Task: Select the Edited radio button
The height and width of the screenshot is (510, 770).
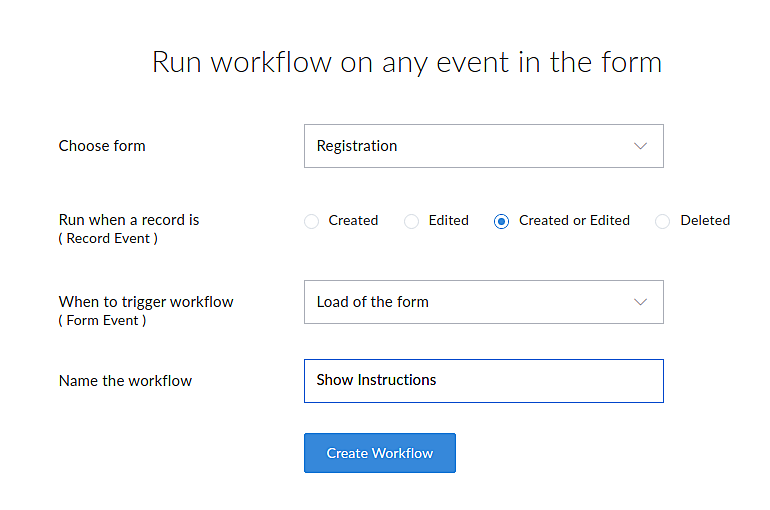Action: point(411,221)
